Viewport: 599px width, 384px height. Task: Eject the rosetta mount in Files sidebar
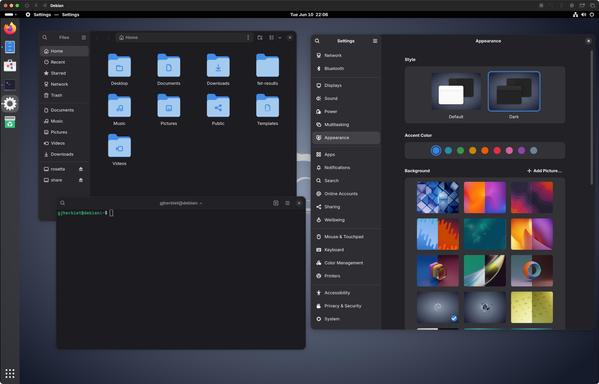[x=81, y=169]
